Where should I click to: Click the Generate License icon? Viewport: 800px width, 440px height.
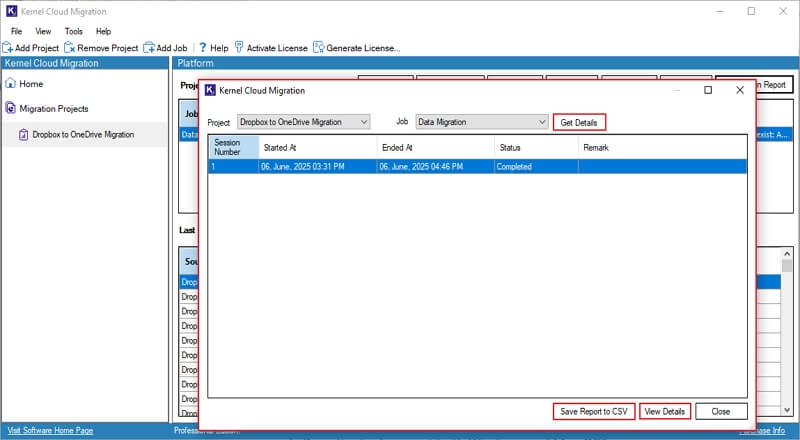pyautogui.click(x=318, y=47)
